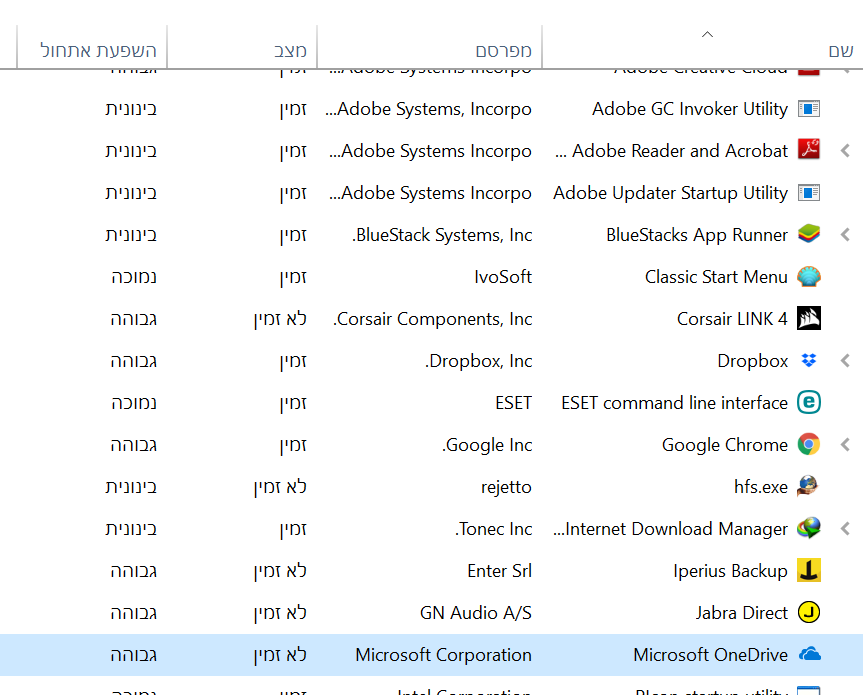
Task: Select the Iperius Backup name
Action: [730, 571]
